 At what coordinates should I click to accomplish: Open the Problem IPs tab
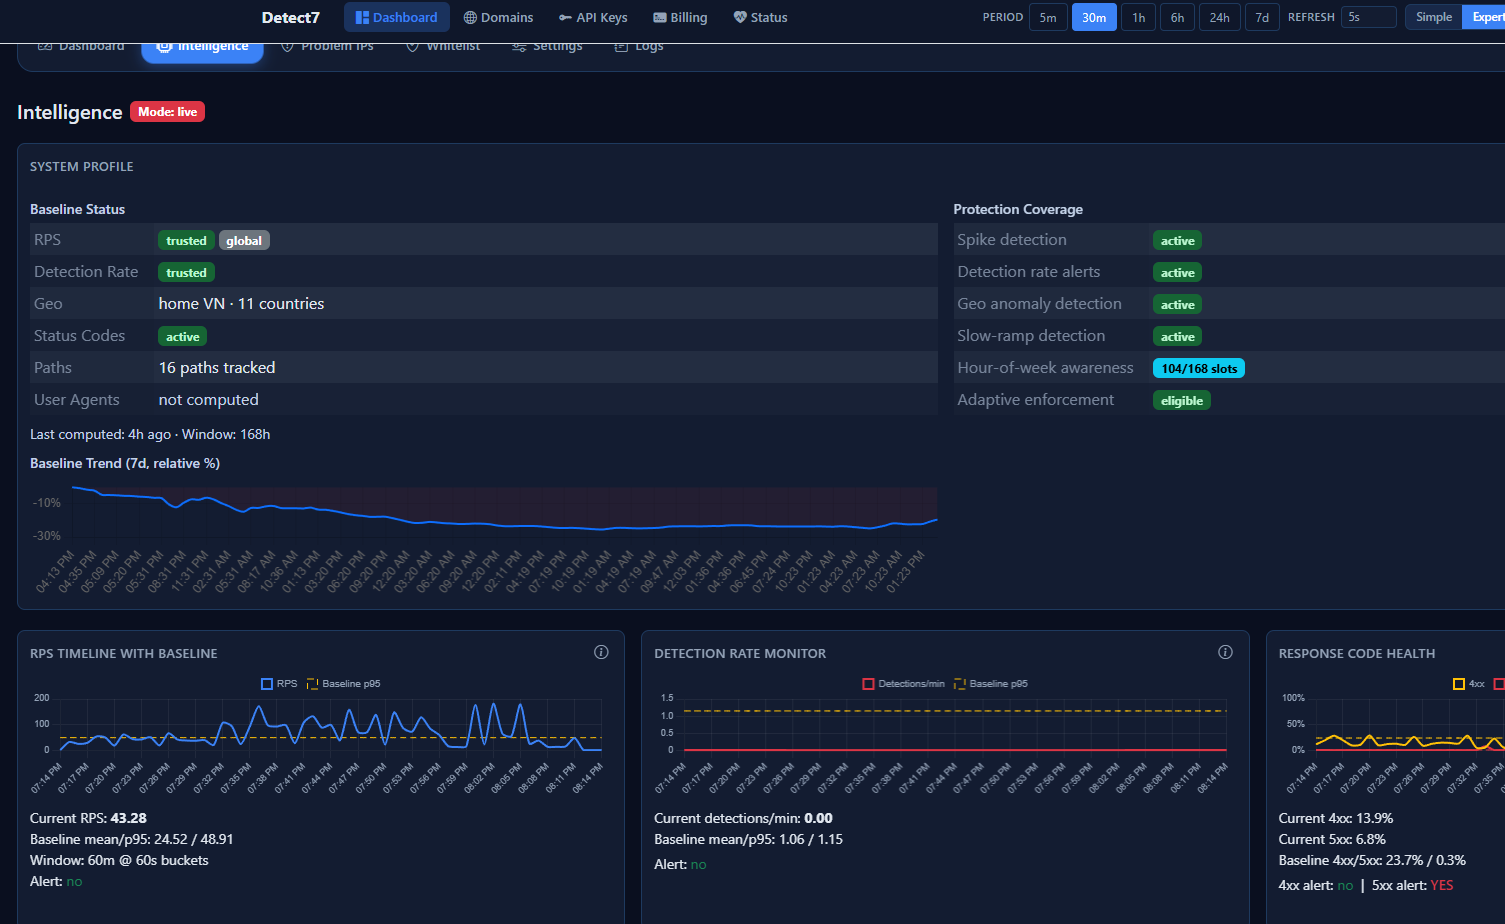[327, 47]
